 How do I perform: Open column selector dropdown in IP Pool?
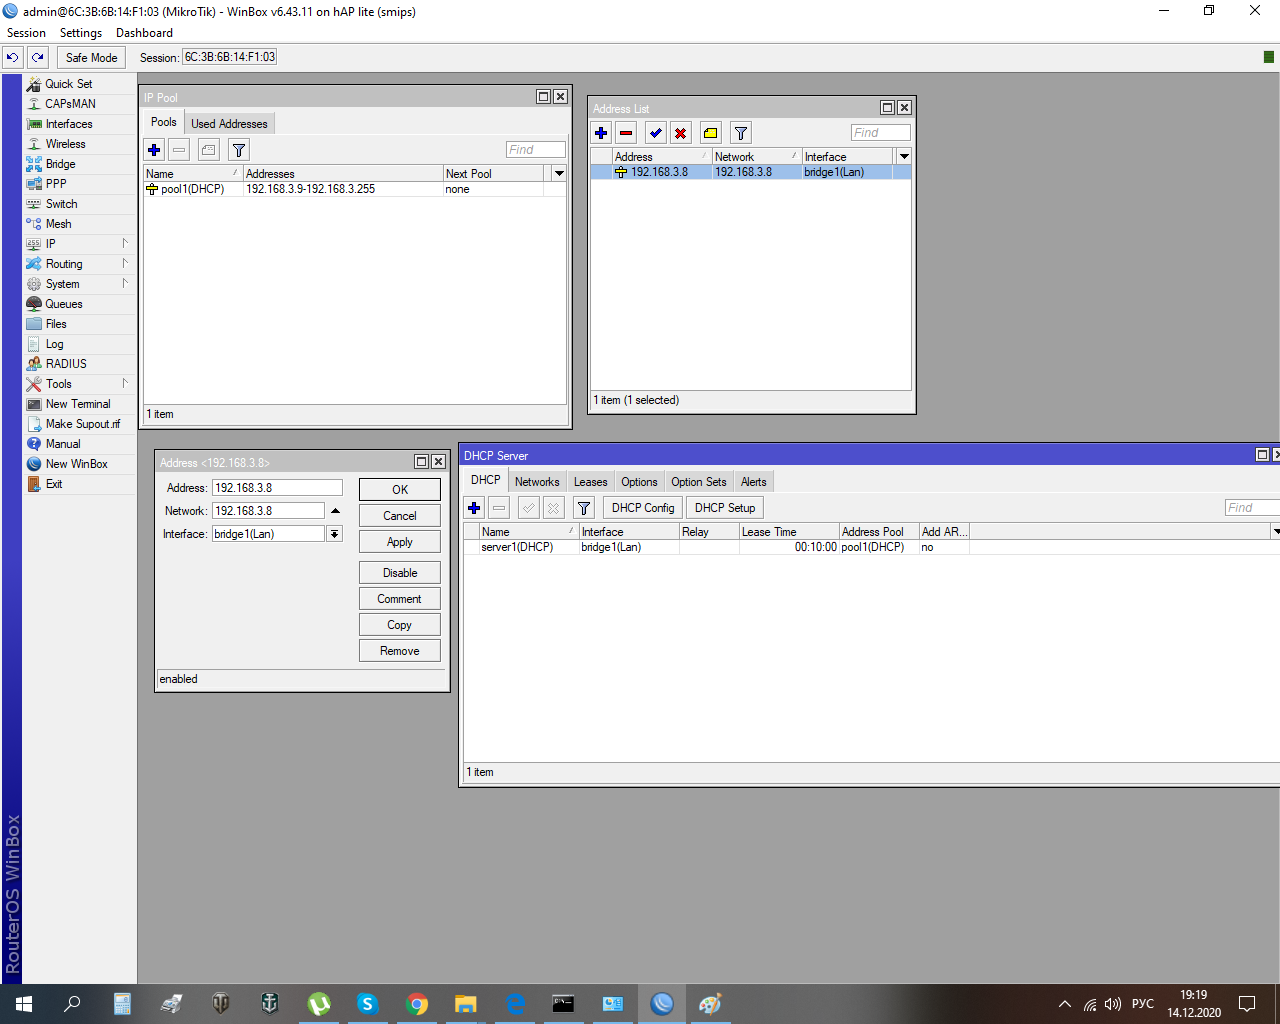559,173
